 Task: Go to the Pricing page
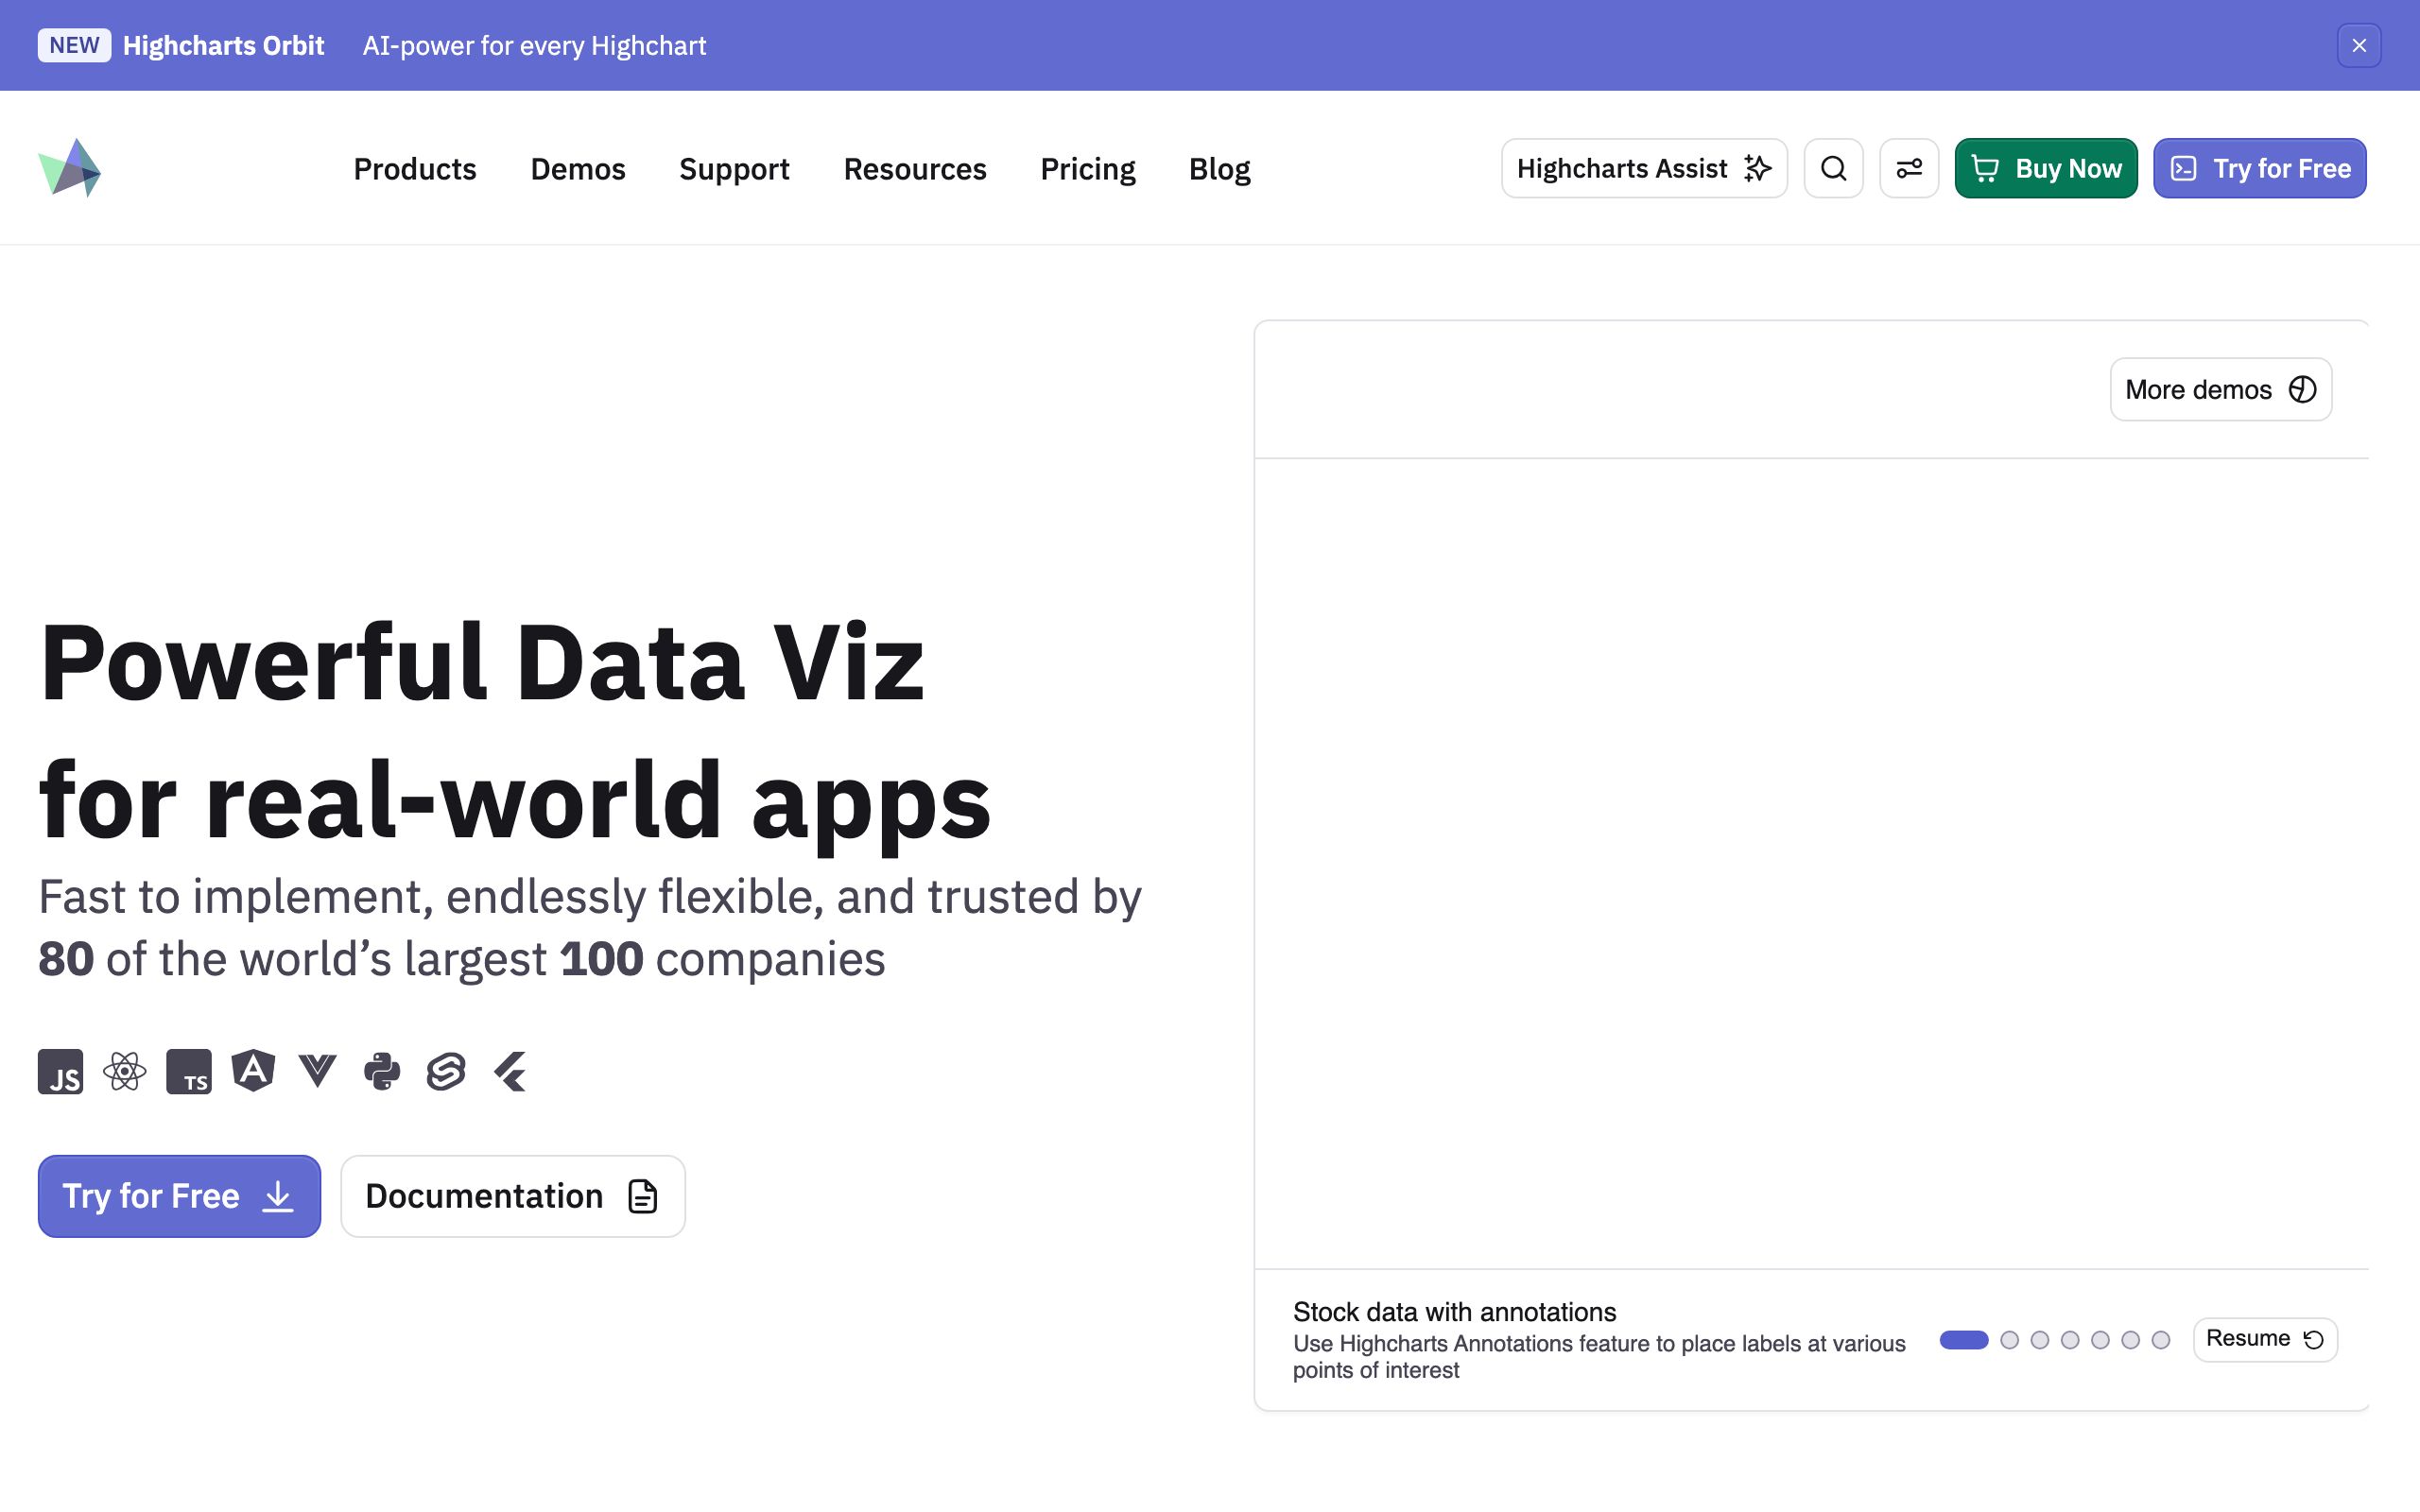click(x=1088, y=169)
